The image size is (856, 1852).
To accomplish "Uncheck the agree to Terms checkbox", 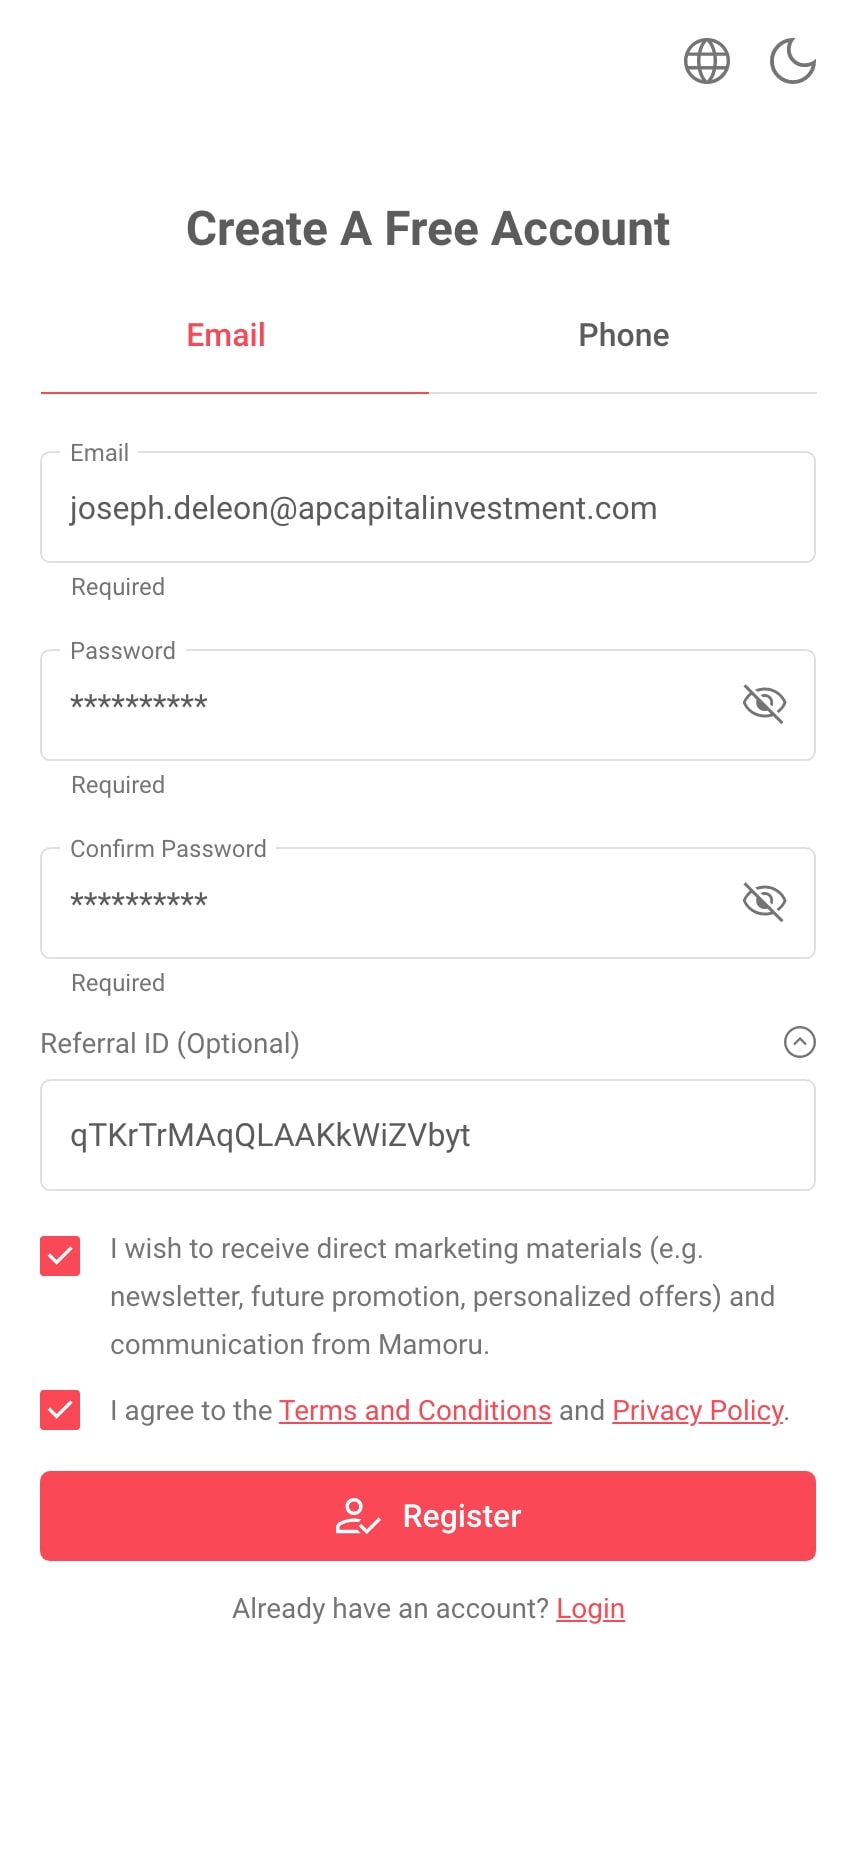I will click(60, 1410).
